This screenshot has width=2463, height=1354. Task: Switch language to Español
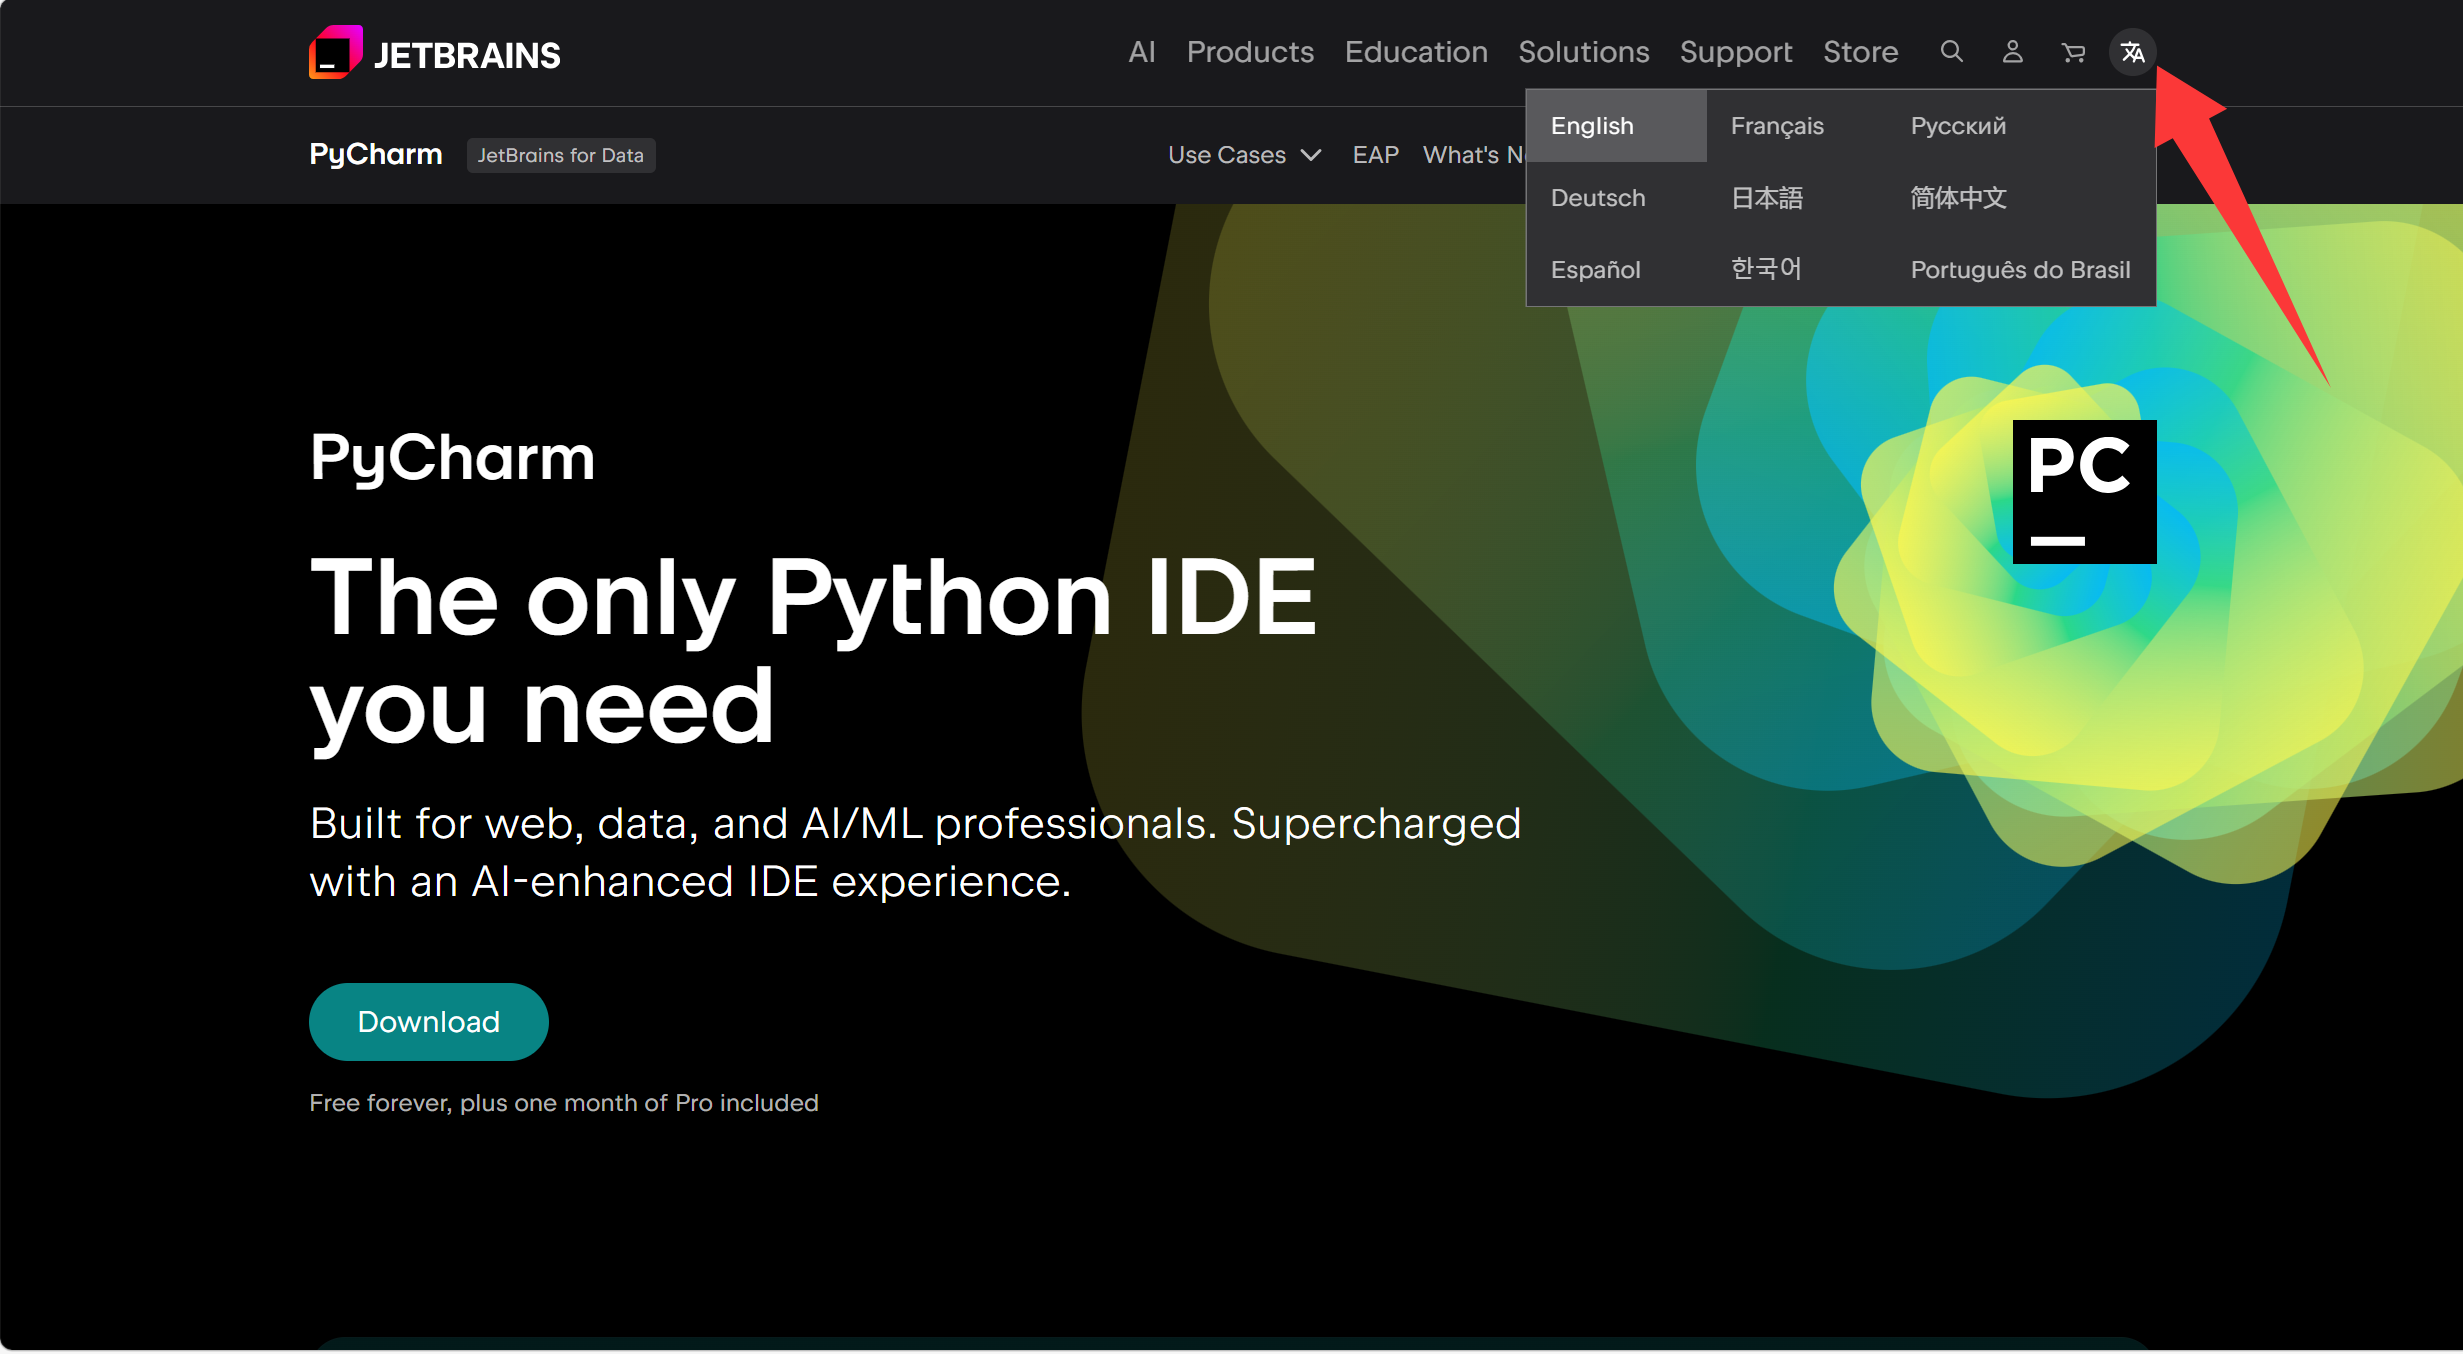pos(1596,270)
